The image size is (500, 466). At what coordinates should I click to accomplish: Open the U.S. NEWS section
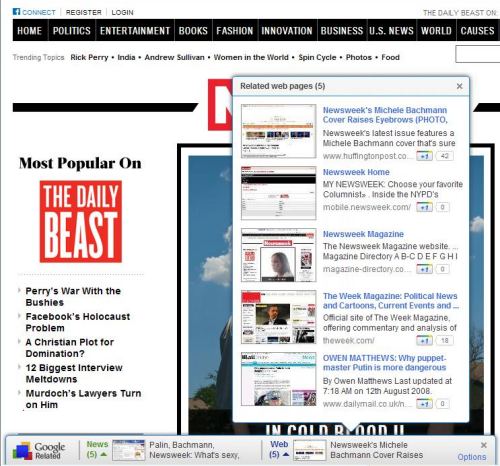[391, 31]
